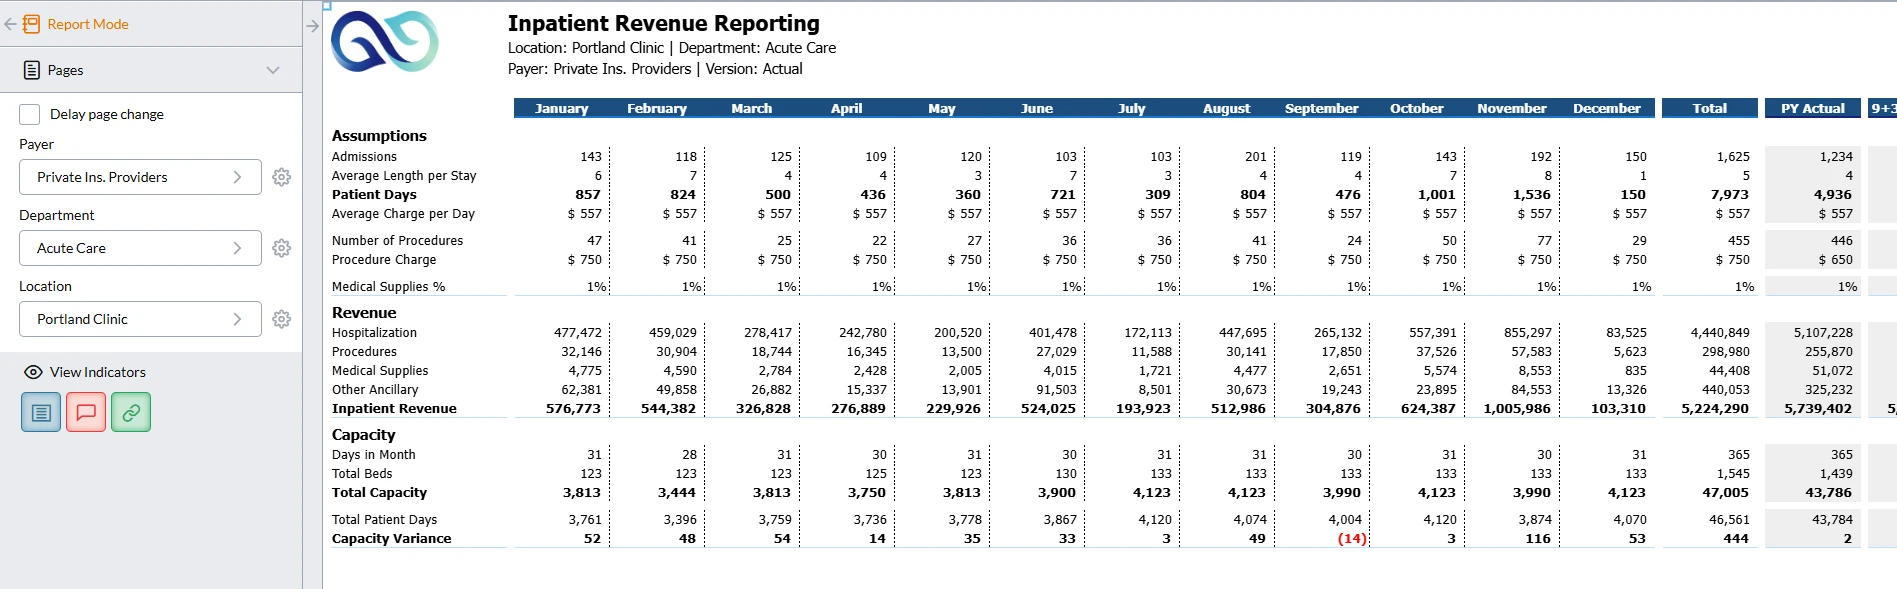Click the Pages document icon
This screenshot has height=589, width=1897.
[x=32, y=70]
